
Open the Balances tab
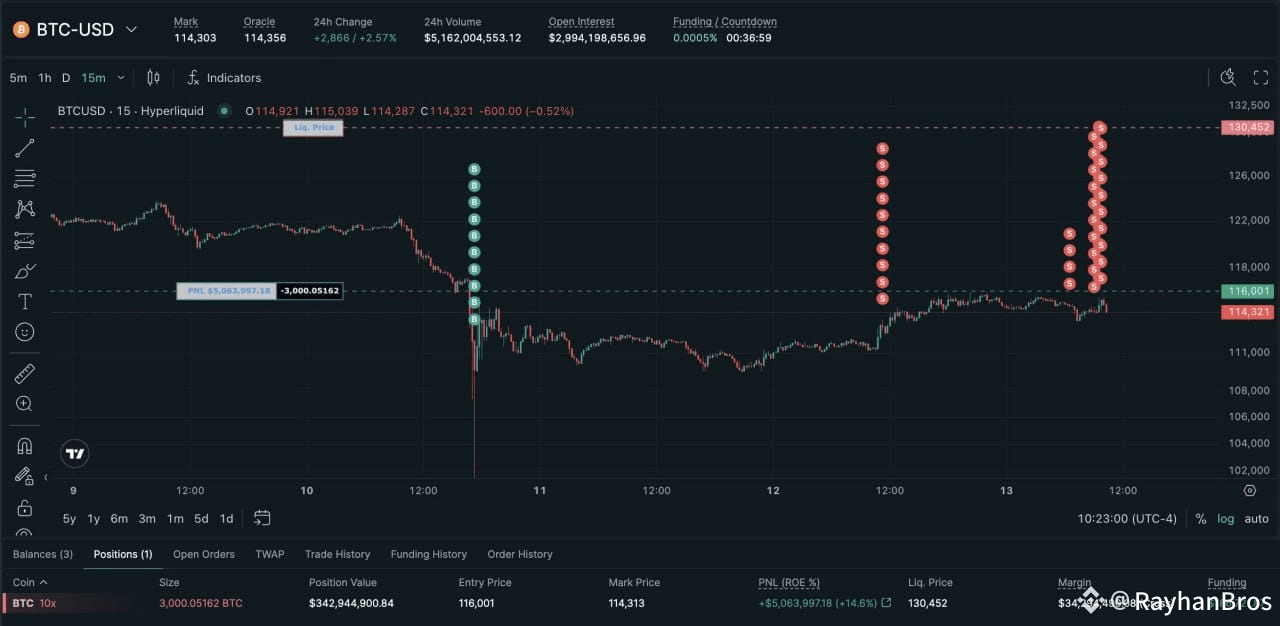pyautogui.click(x=42, y=554)
